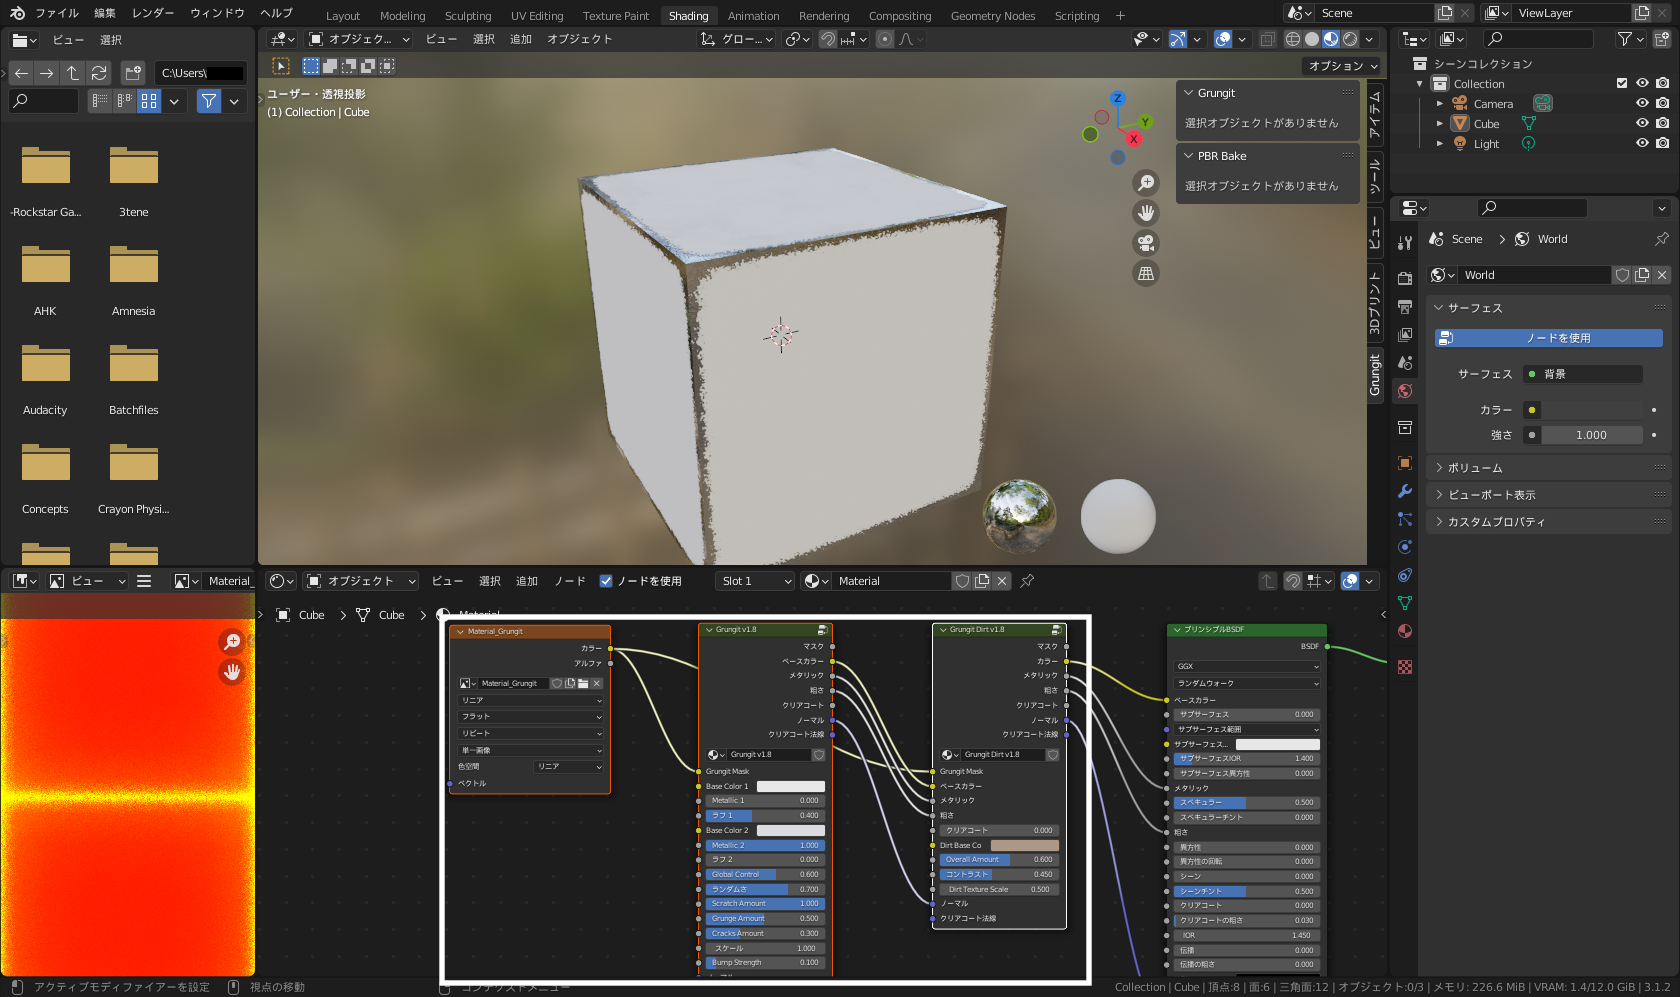Open the World properties tab icon

(1405, 391)
